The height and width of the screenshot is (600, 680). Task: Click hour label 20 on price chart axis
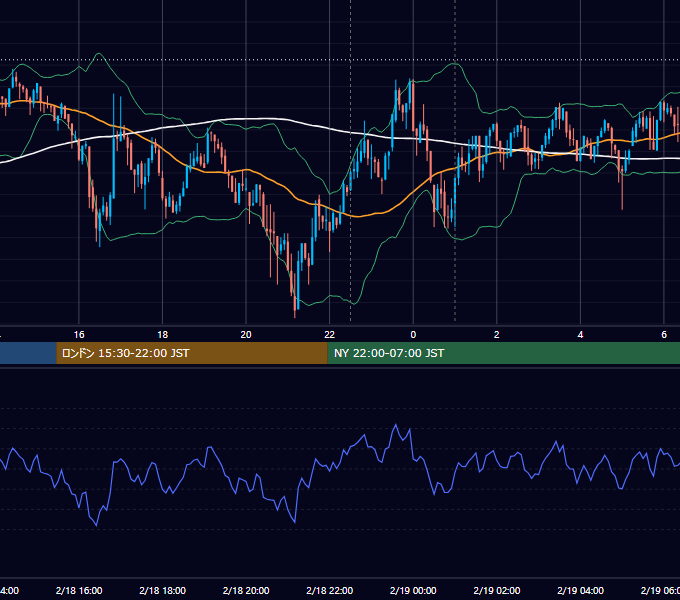point(246,335)
